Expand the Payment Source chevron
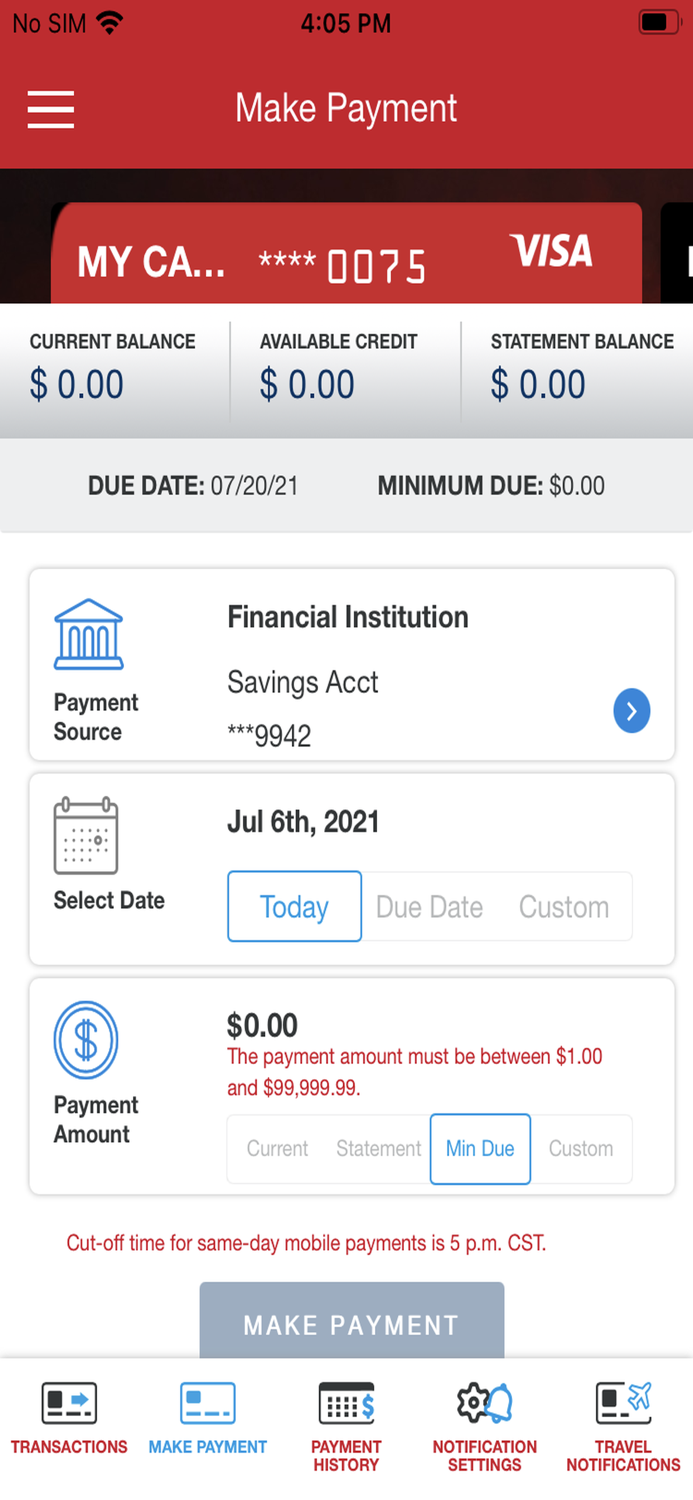693x1500 pixels. 632,711
